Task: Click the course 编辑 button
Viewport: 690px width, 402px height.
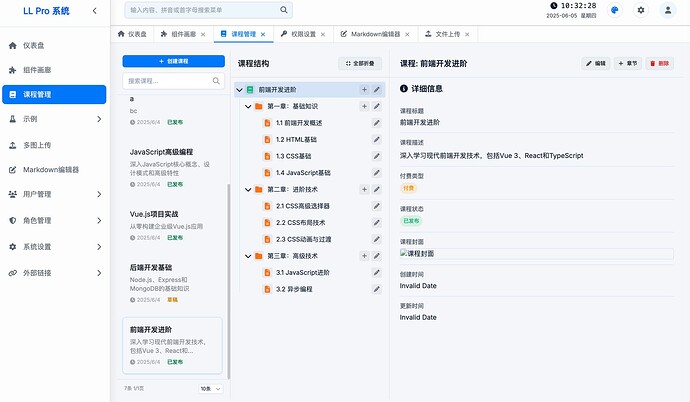Action: 596,63
